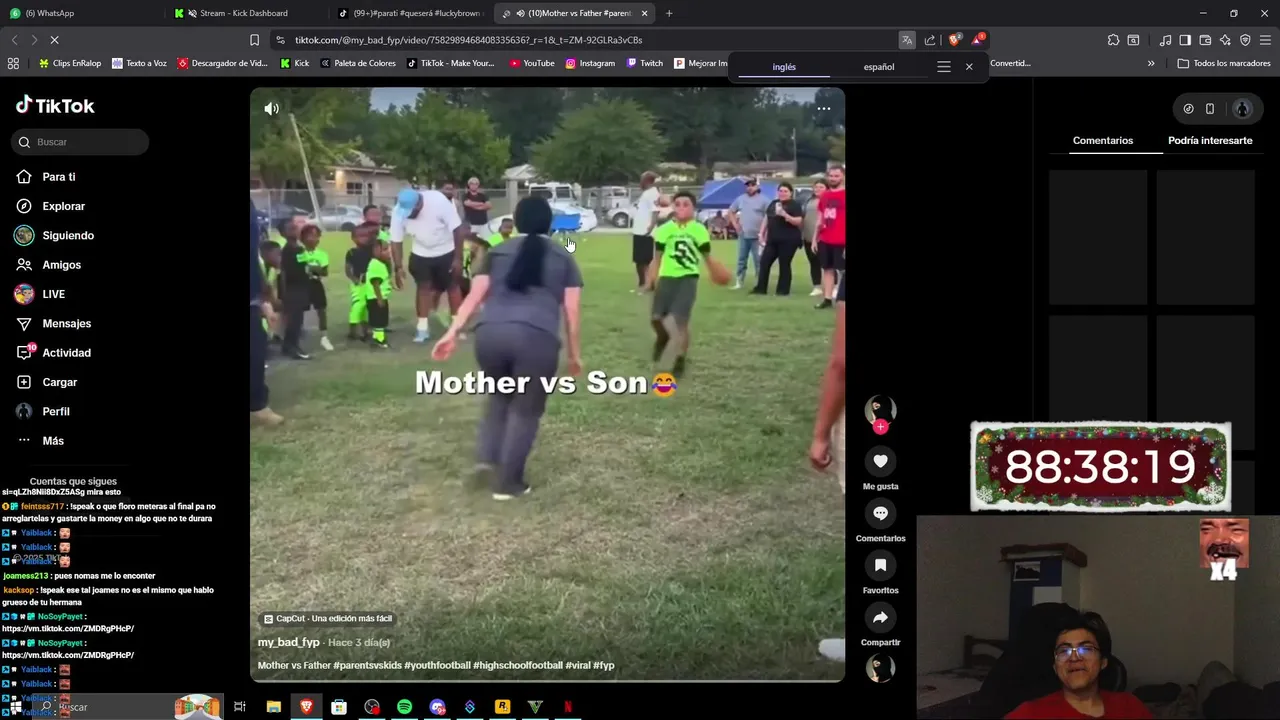This screenshot has height=720, width=1280.
Task: Open Netflix from the taskbar
Action: click(x=568, y=707)
